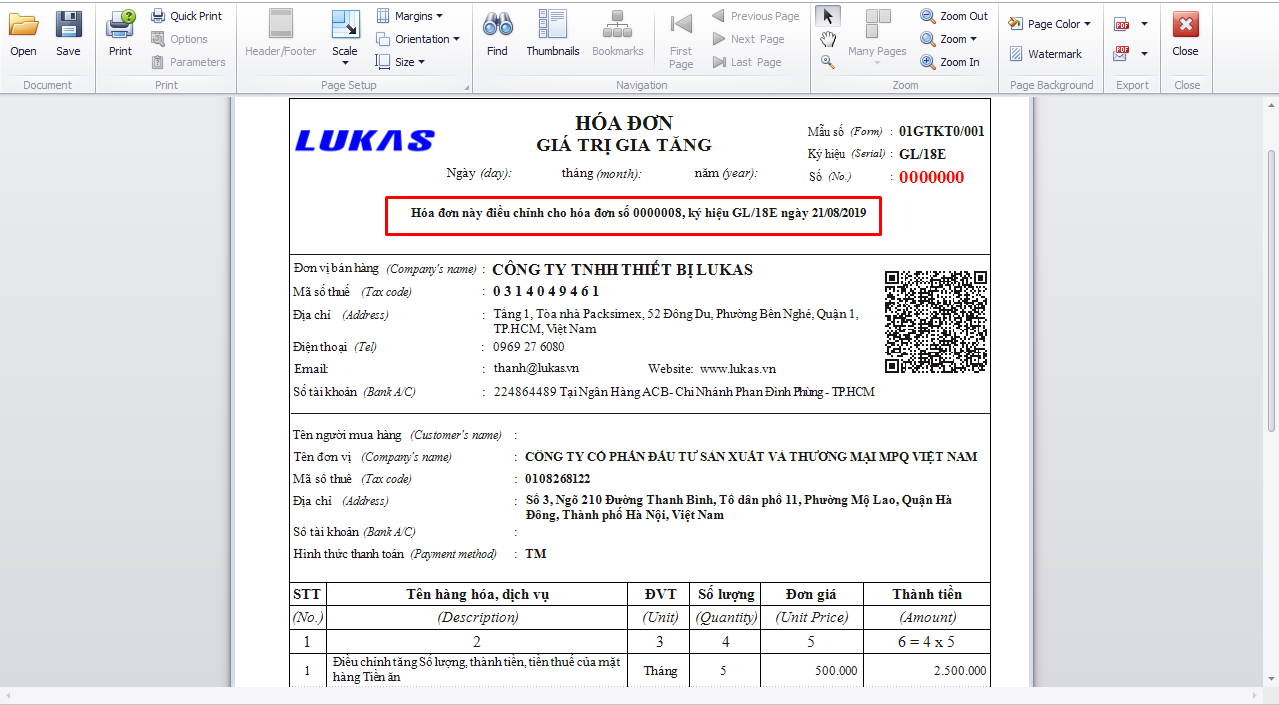
Task: Click the seller tax code 0314049461
Action: pyautogui.click(x=546, y=291)
